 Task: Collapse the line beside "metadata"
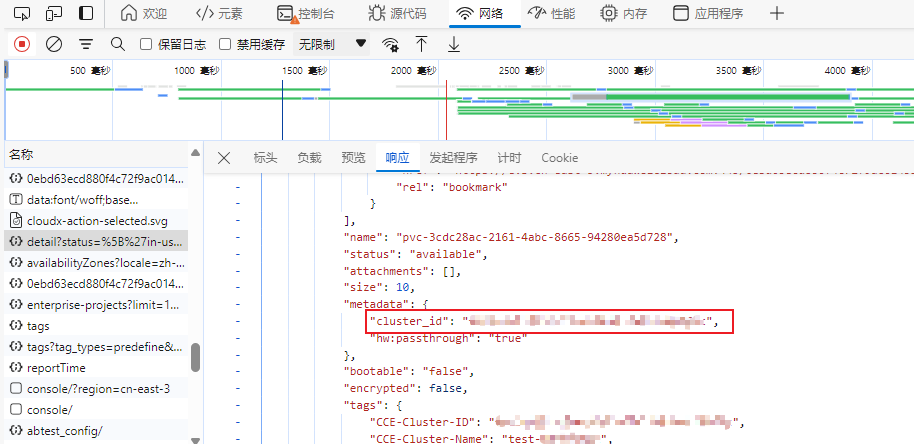click(237, 304)
